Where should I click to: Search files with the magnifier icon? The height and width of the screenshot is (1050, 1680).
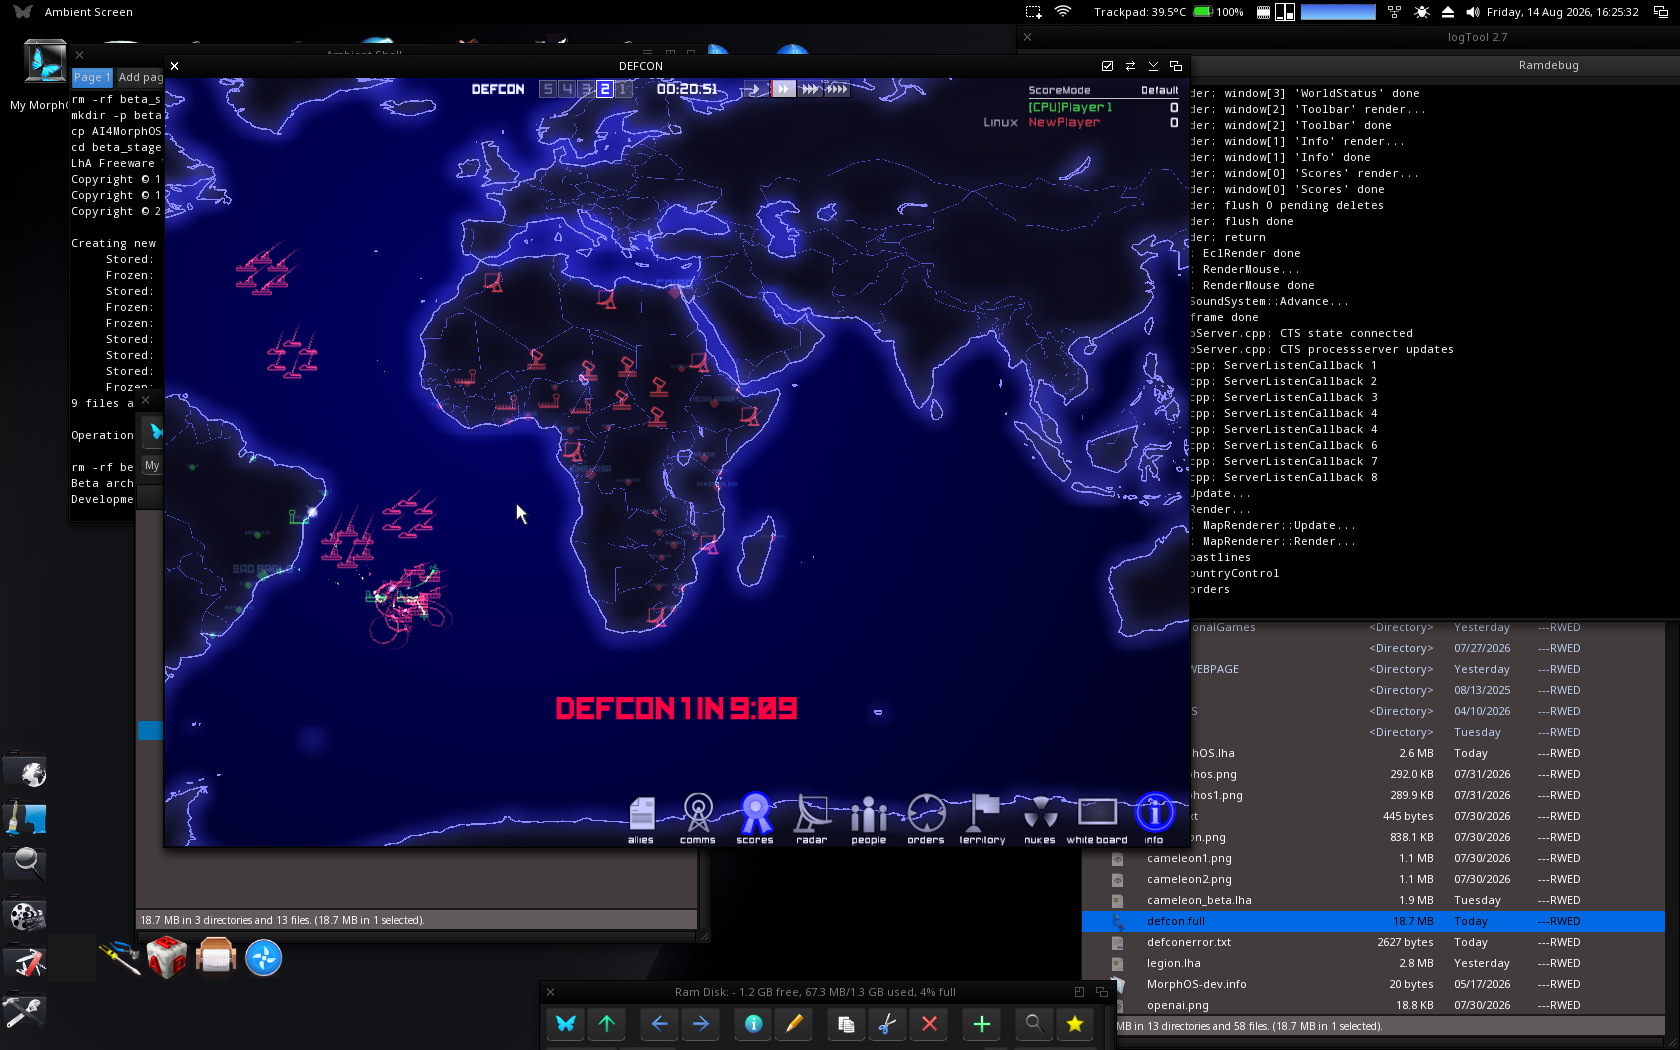pos(1034,1023)
